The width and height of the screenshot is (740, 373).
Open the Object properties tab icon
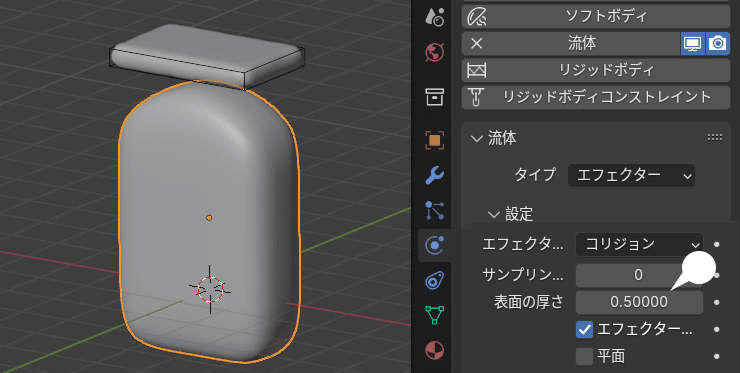[434, 140]
